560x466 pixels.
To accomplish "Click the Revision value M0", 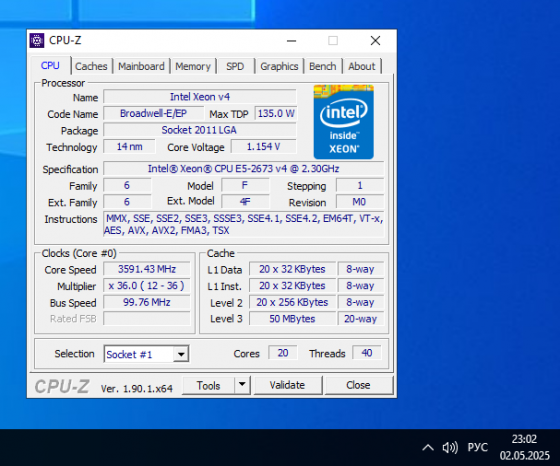I will pyautogui.click(x=360, y=202).
